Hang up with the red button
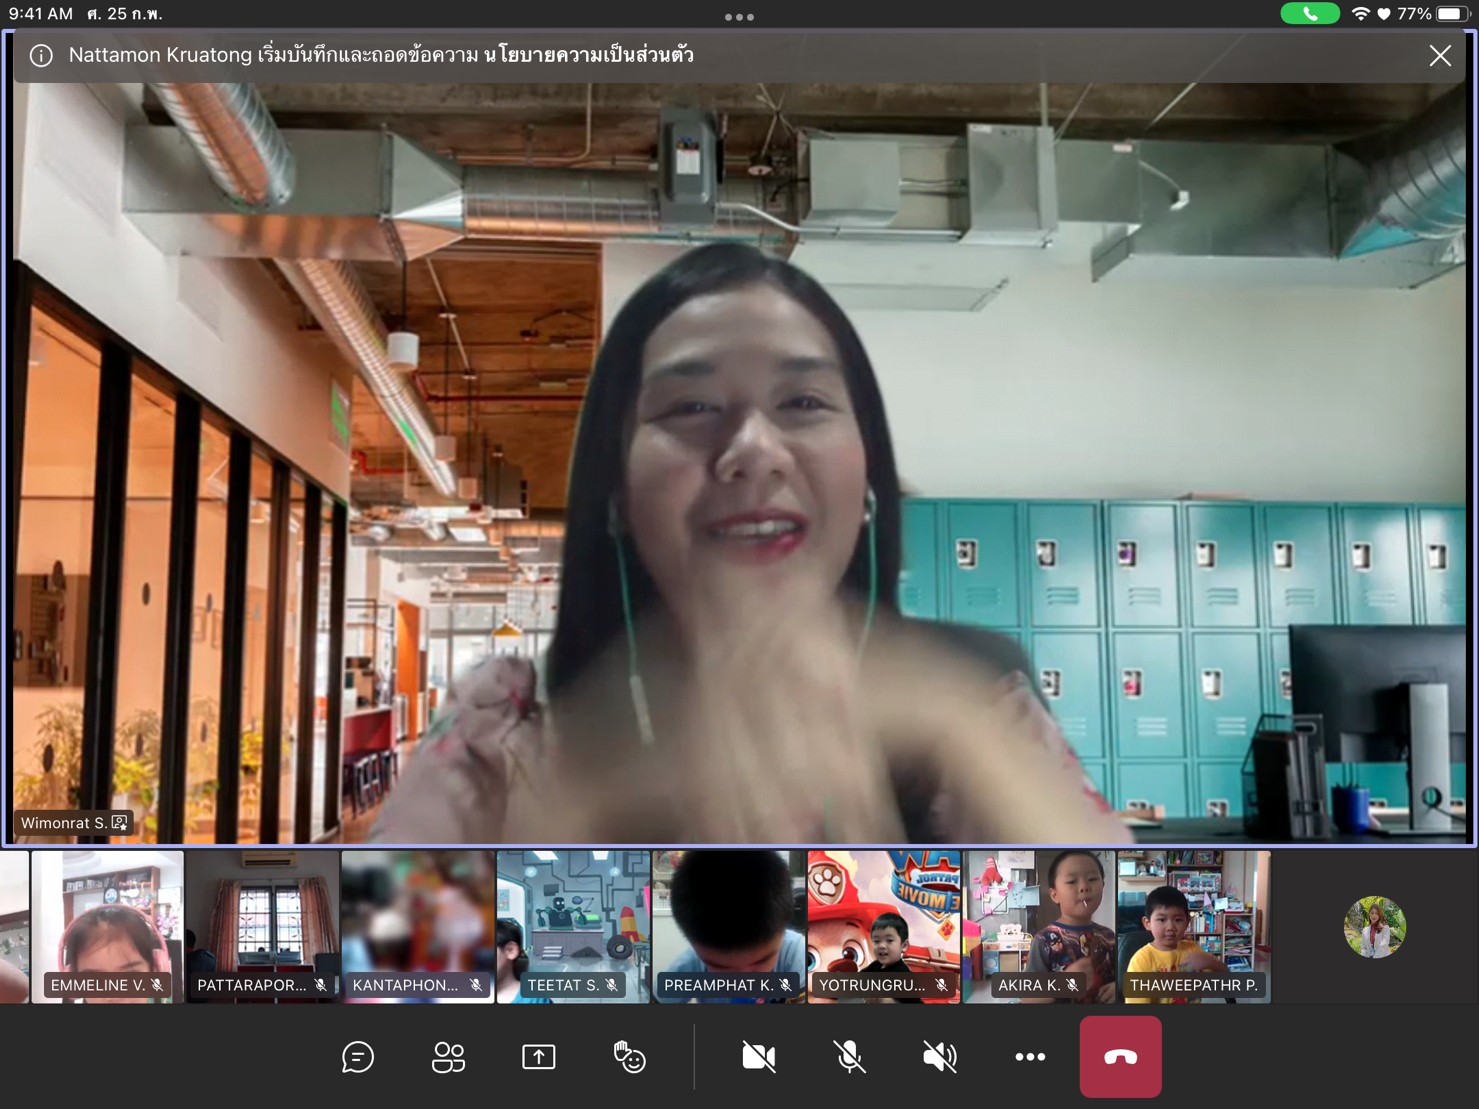This screenshot has height=1109, width=1479. 1120,1057
